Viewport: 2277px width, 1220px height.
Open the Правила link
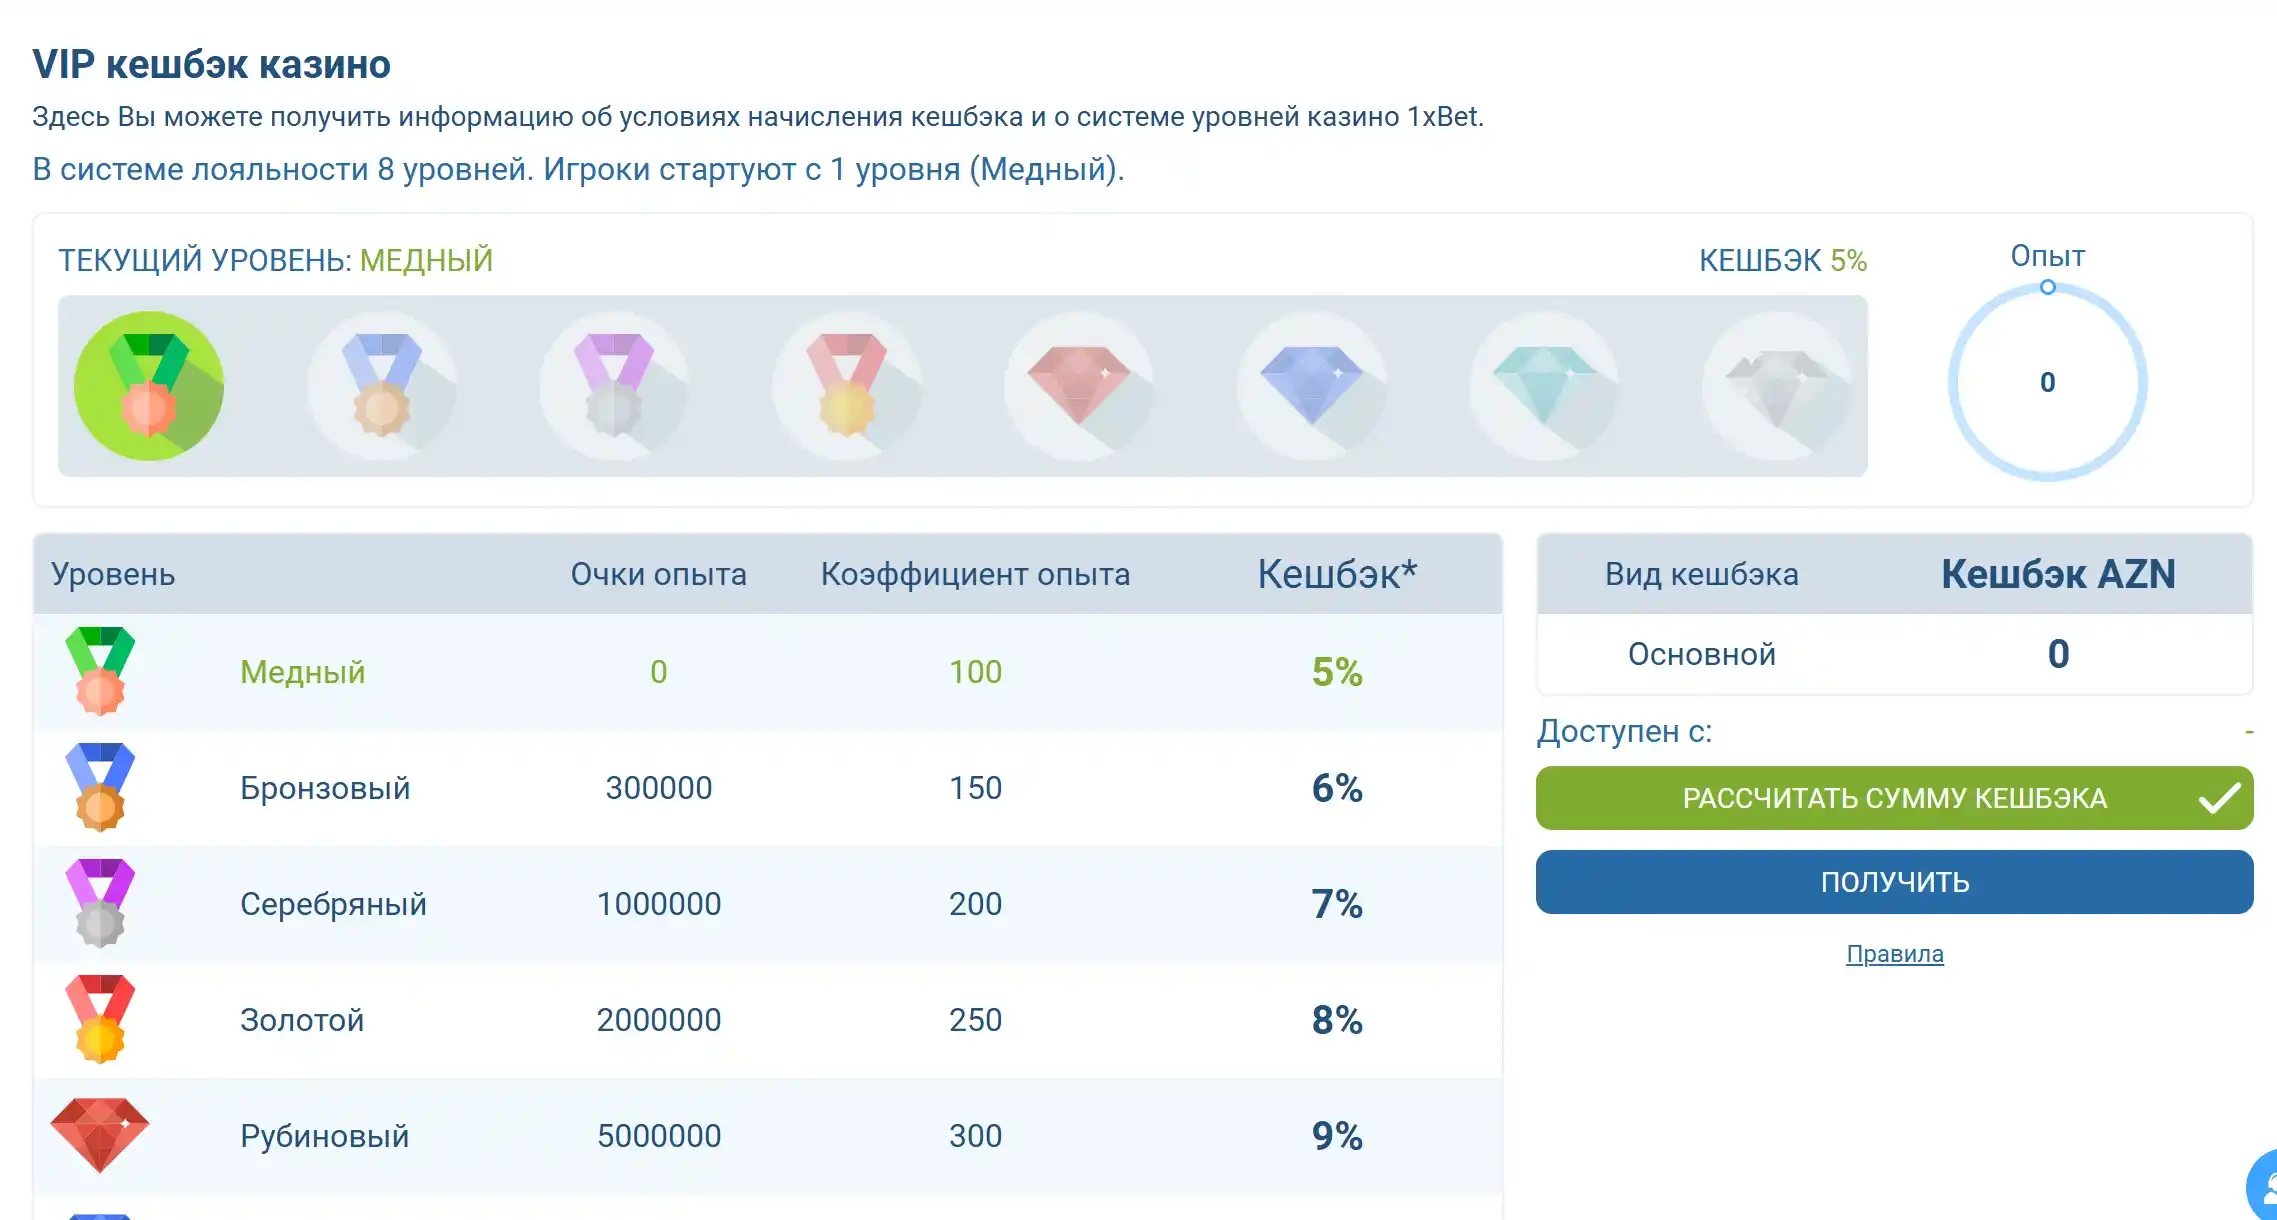(1893, 954)
